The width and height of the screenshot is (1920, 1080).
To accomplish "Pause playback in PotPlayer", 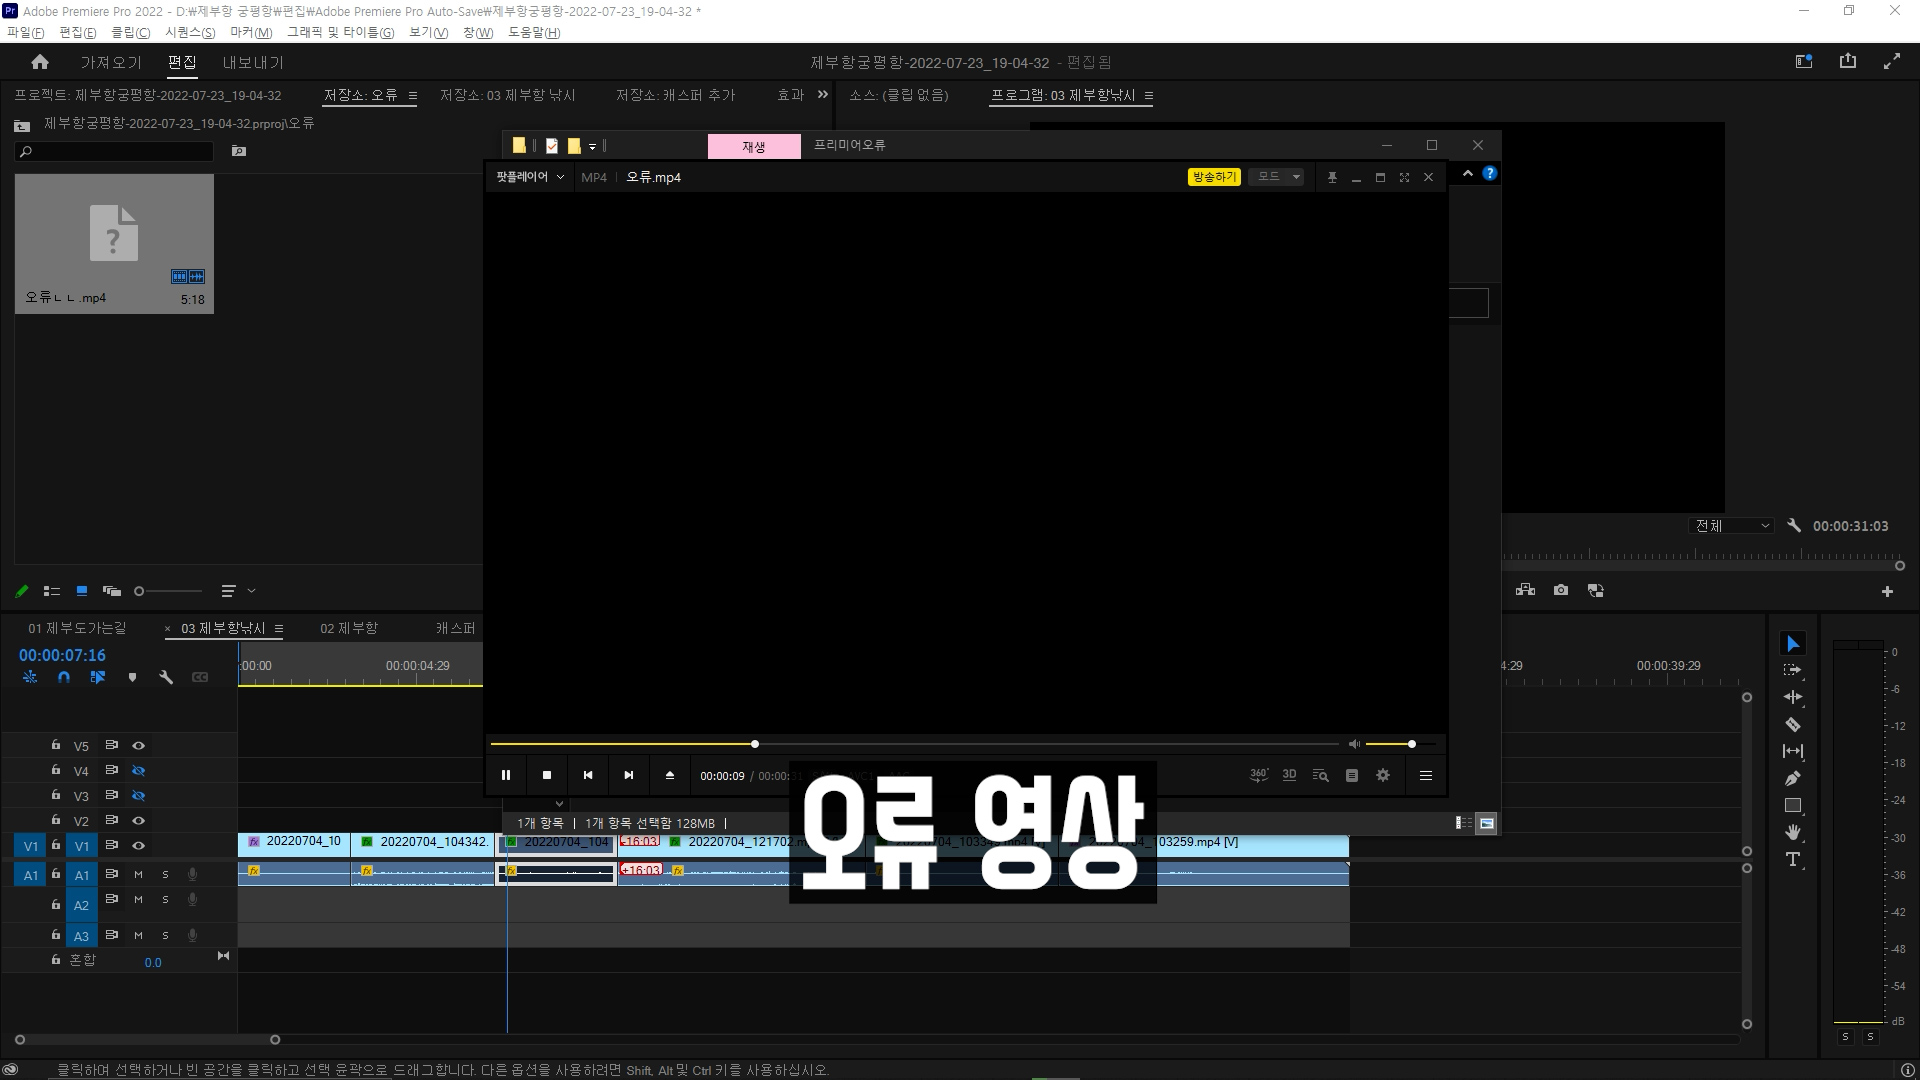I will (x=506, y=775).
